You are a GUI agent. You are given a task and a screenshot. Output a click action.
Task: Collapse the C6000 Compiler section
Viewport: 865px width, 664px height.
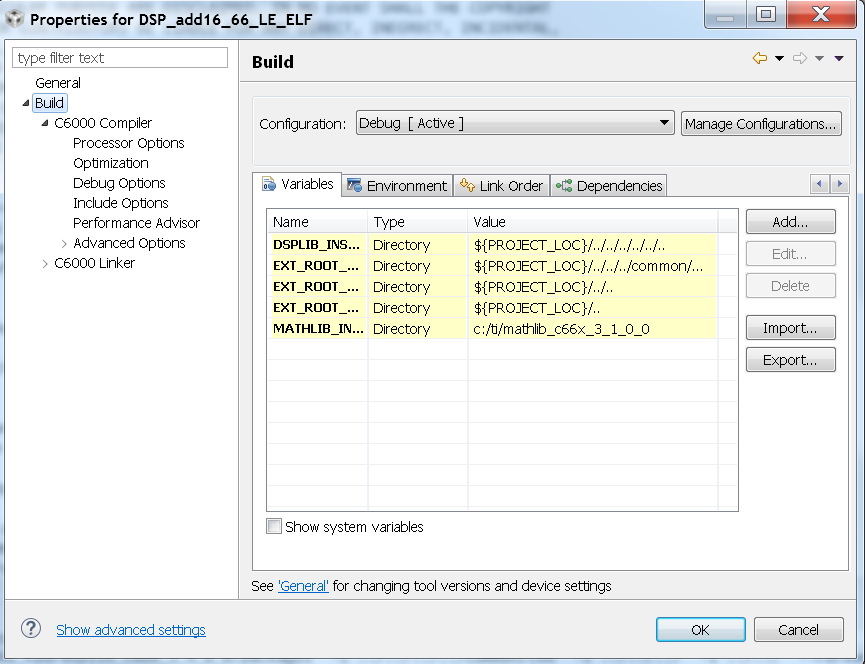pyautogui.click(x=44, y=122)
